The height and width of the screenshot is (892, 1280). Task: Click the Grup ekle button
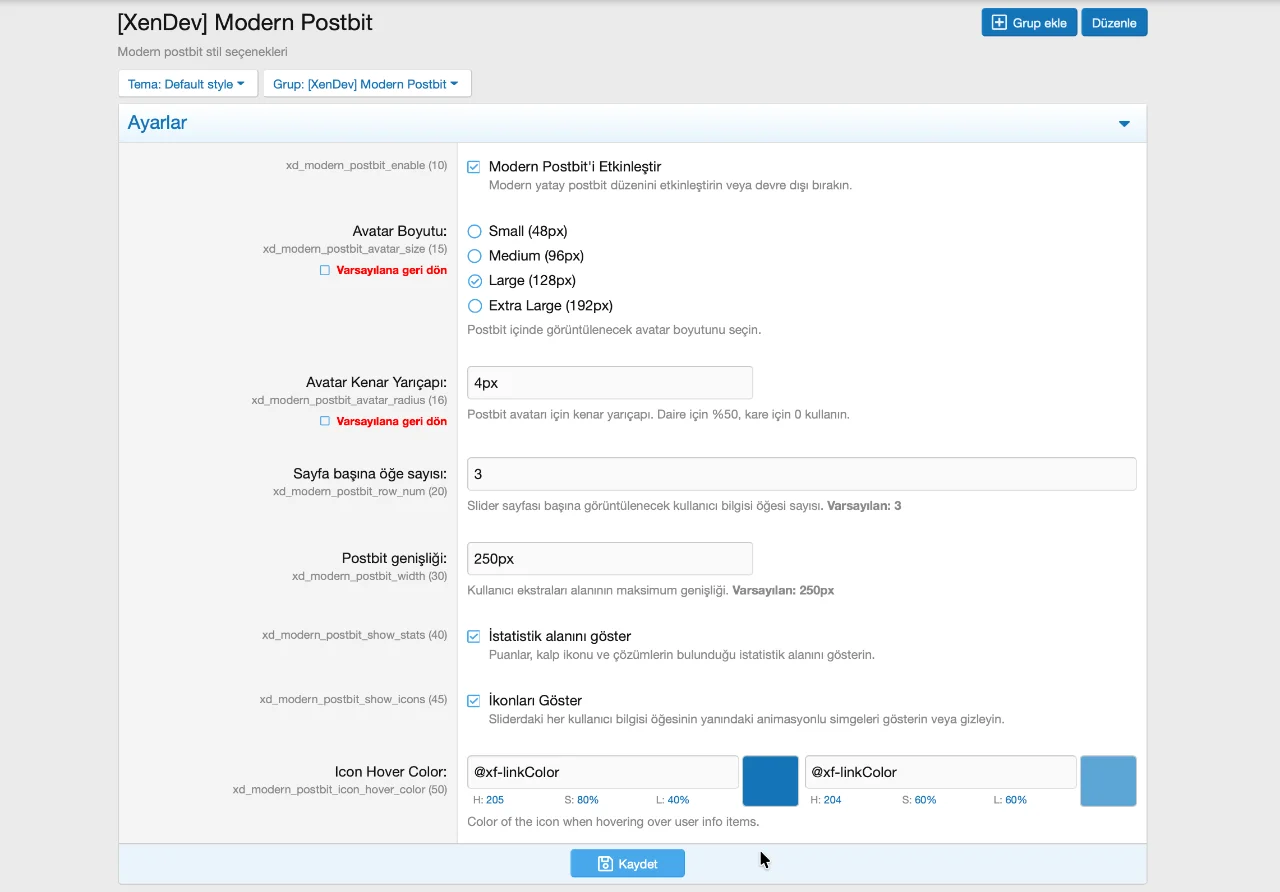(x=1028, y=23)
